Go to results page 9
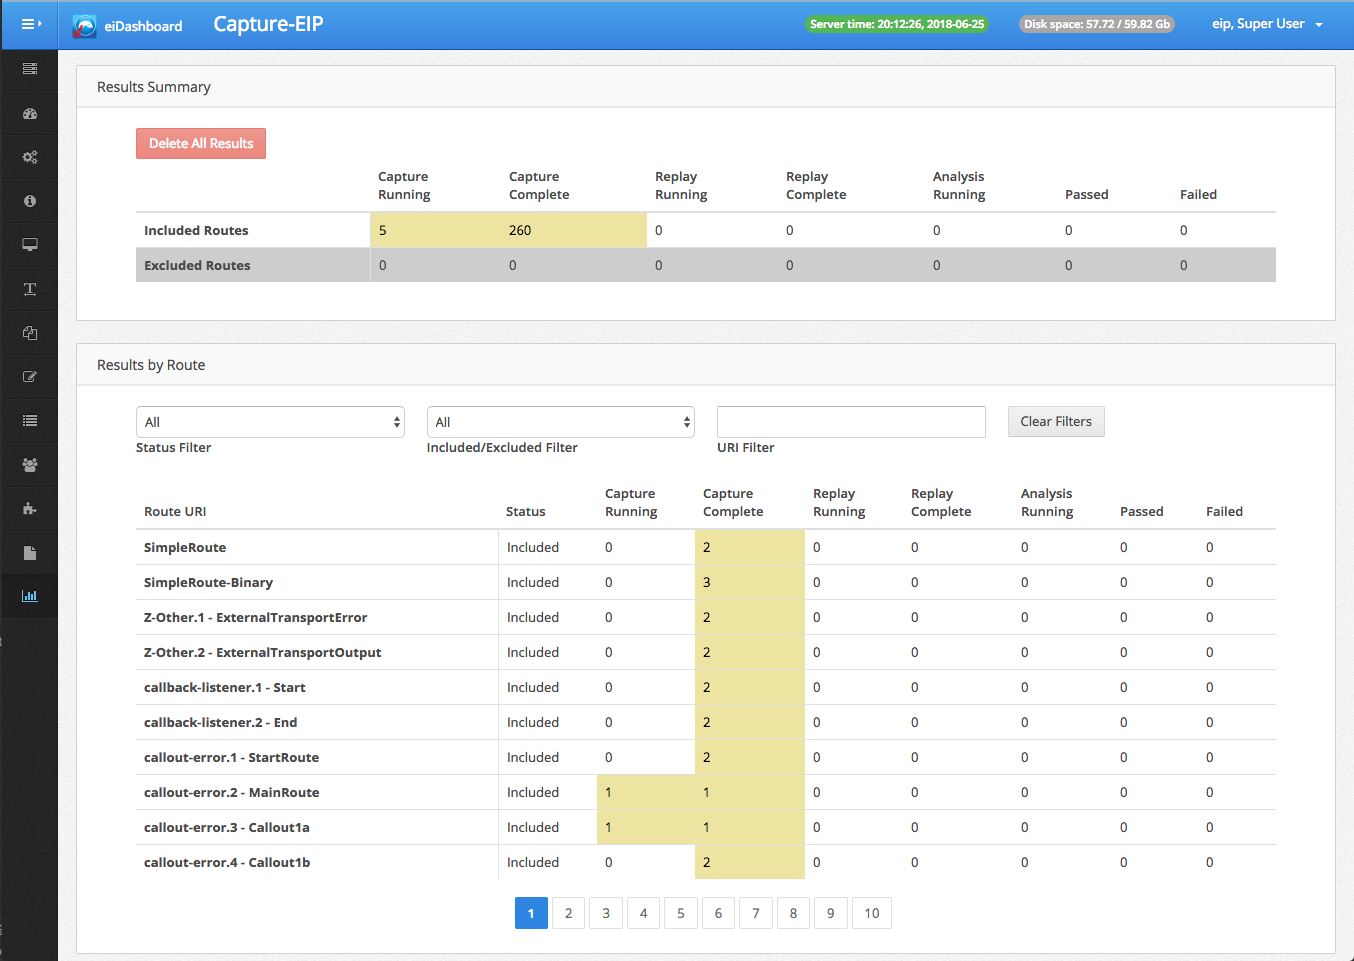The height and width of the screenshot is (961, 1354). tap(831, 913)
